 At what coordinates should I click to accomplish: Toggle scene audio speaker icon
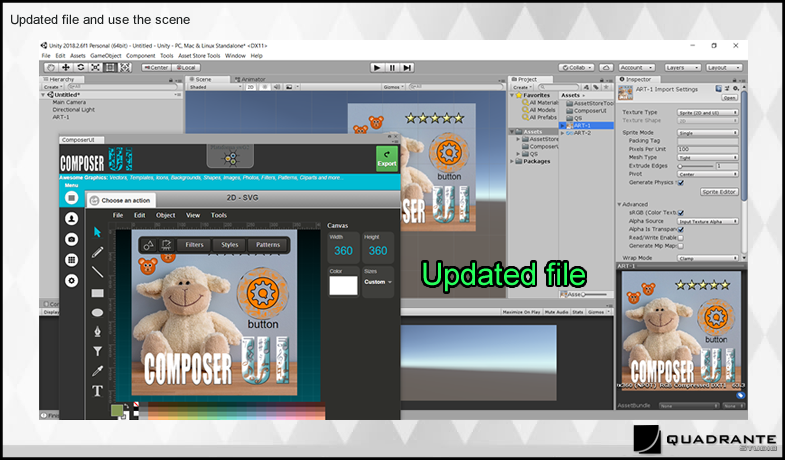point(276,87)
